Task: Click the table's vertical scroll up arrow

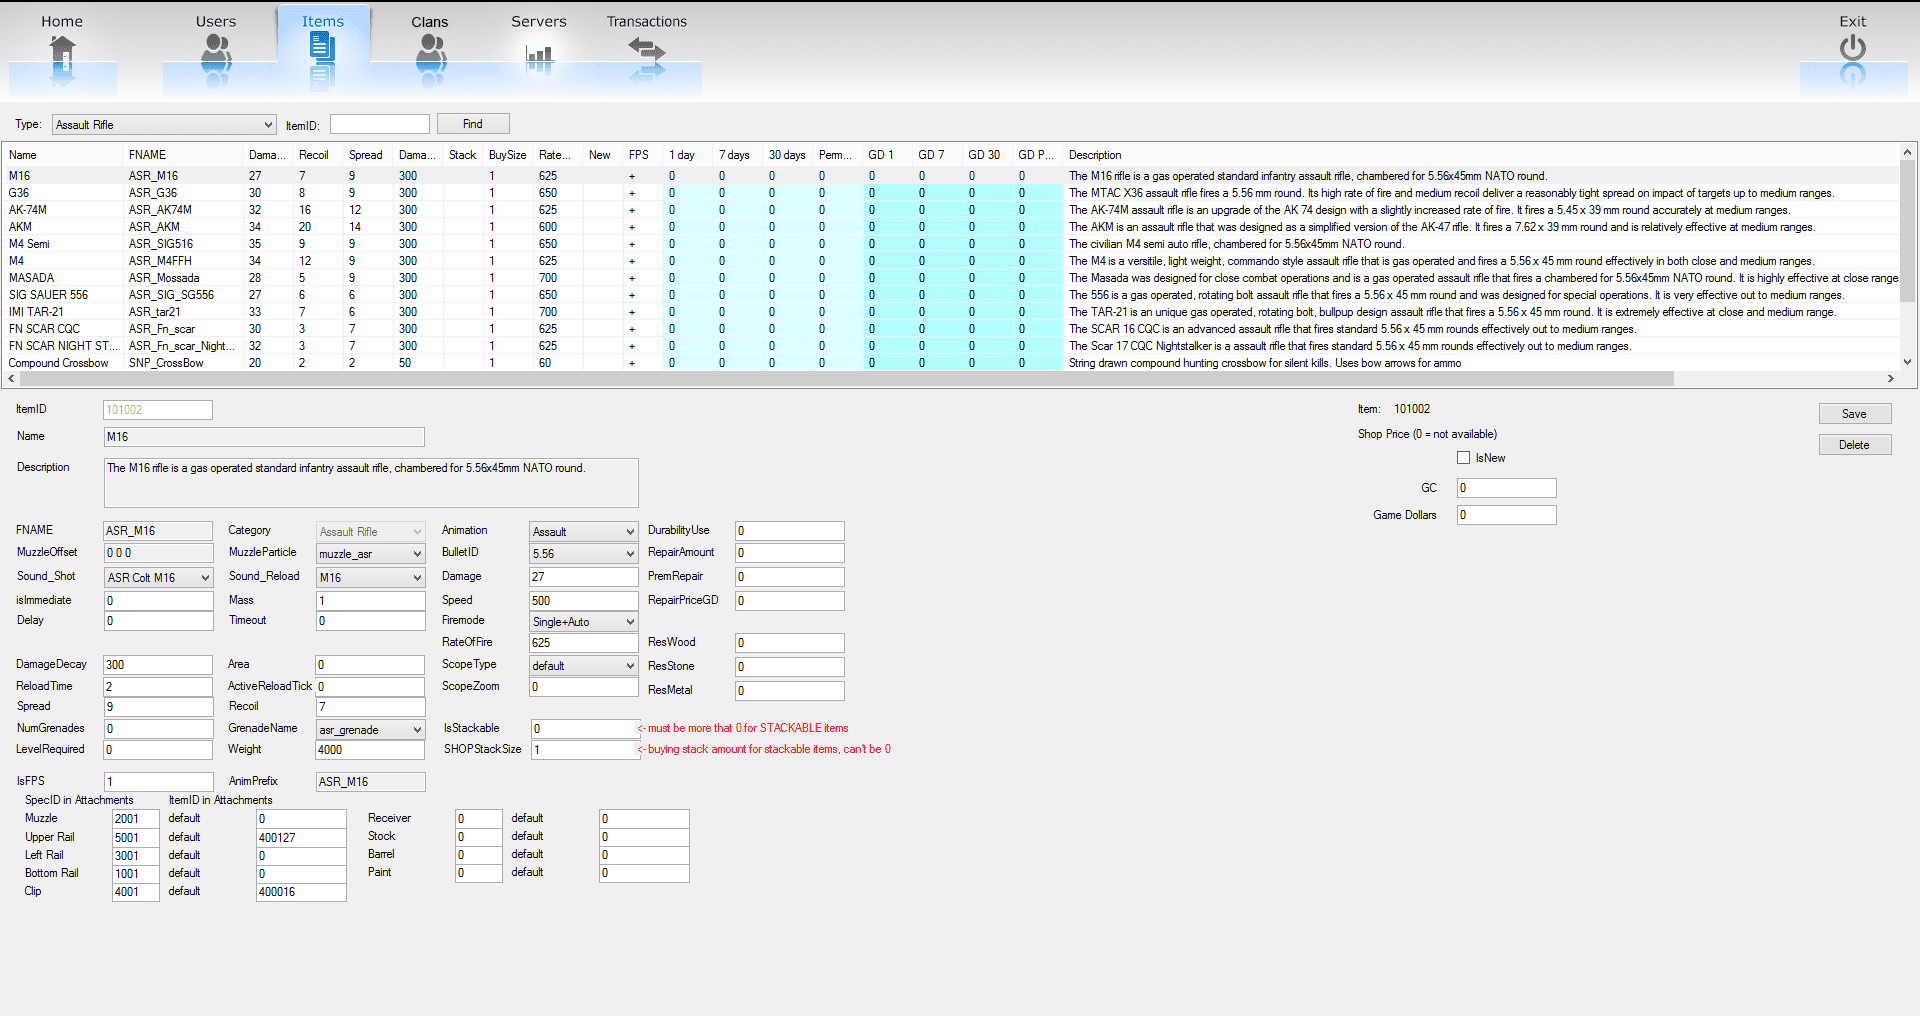Action: (x=1908, y=152)
